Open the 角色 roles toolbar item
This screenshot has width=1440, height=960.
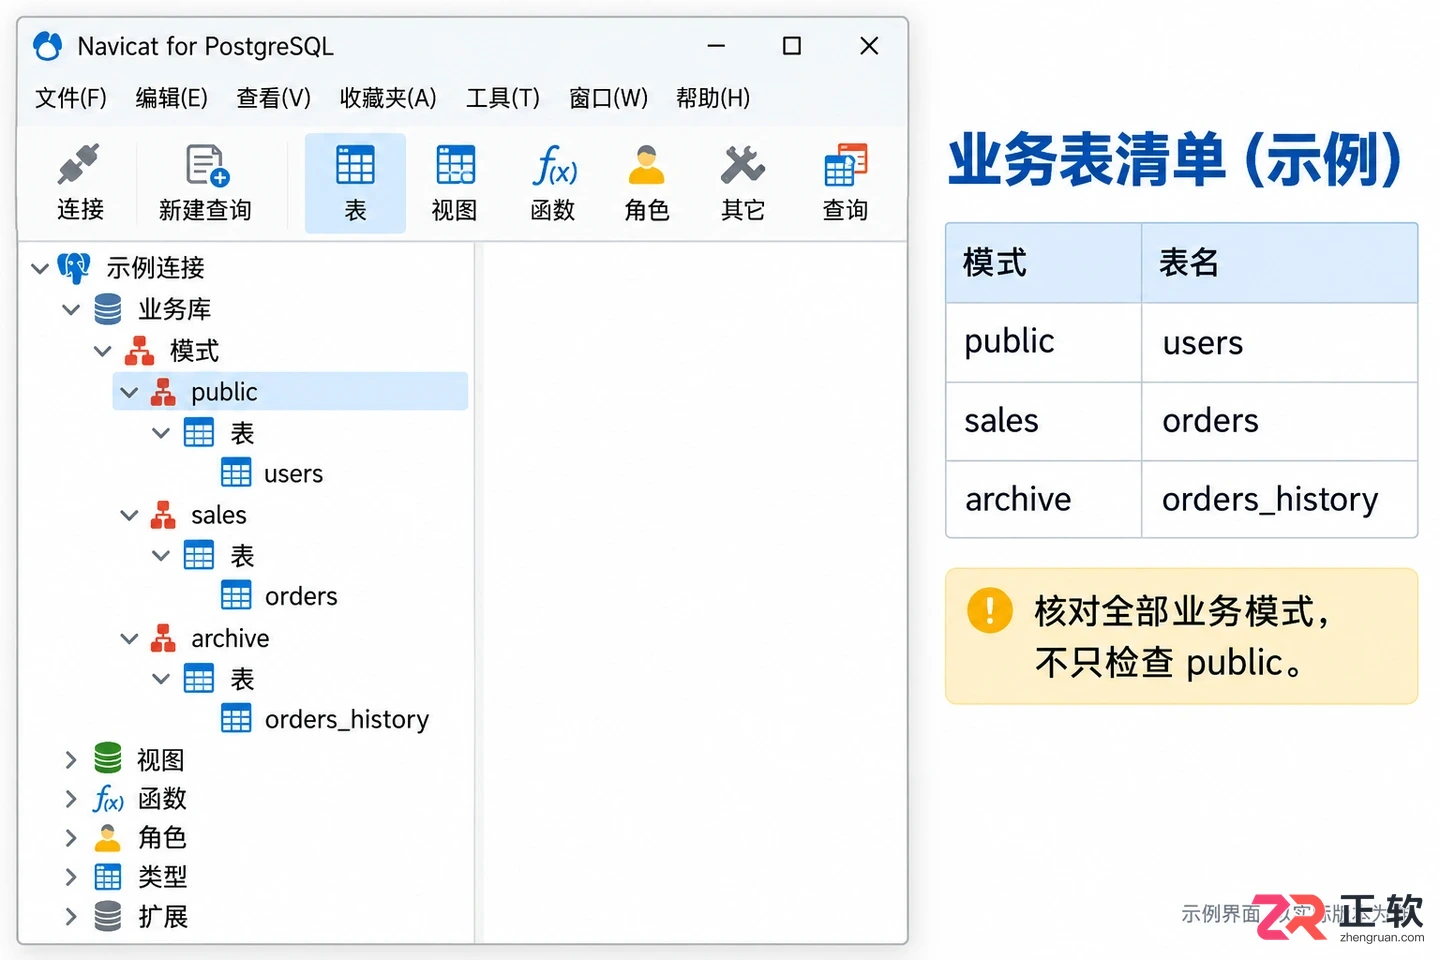(647, 183)
